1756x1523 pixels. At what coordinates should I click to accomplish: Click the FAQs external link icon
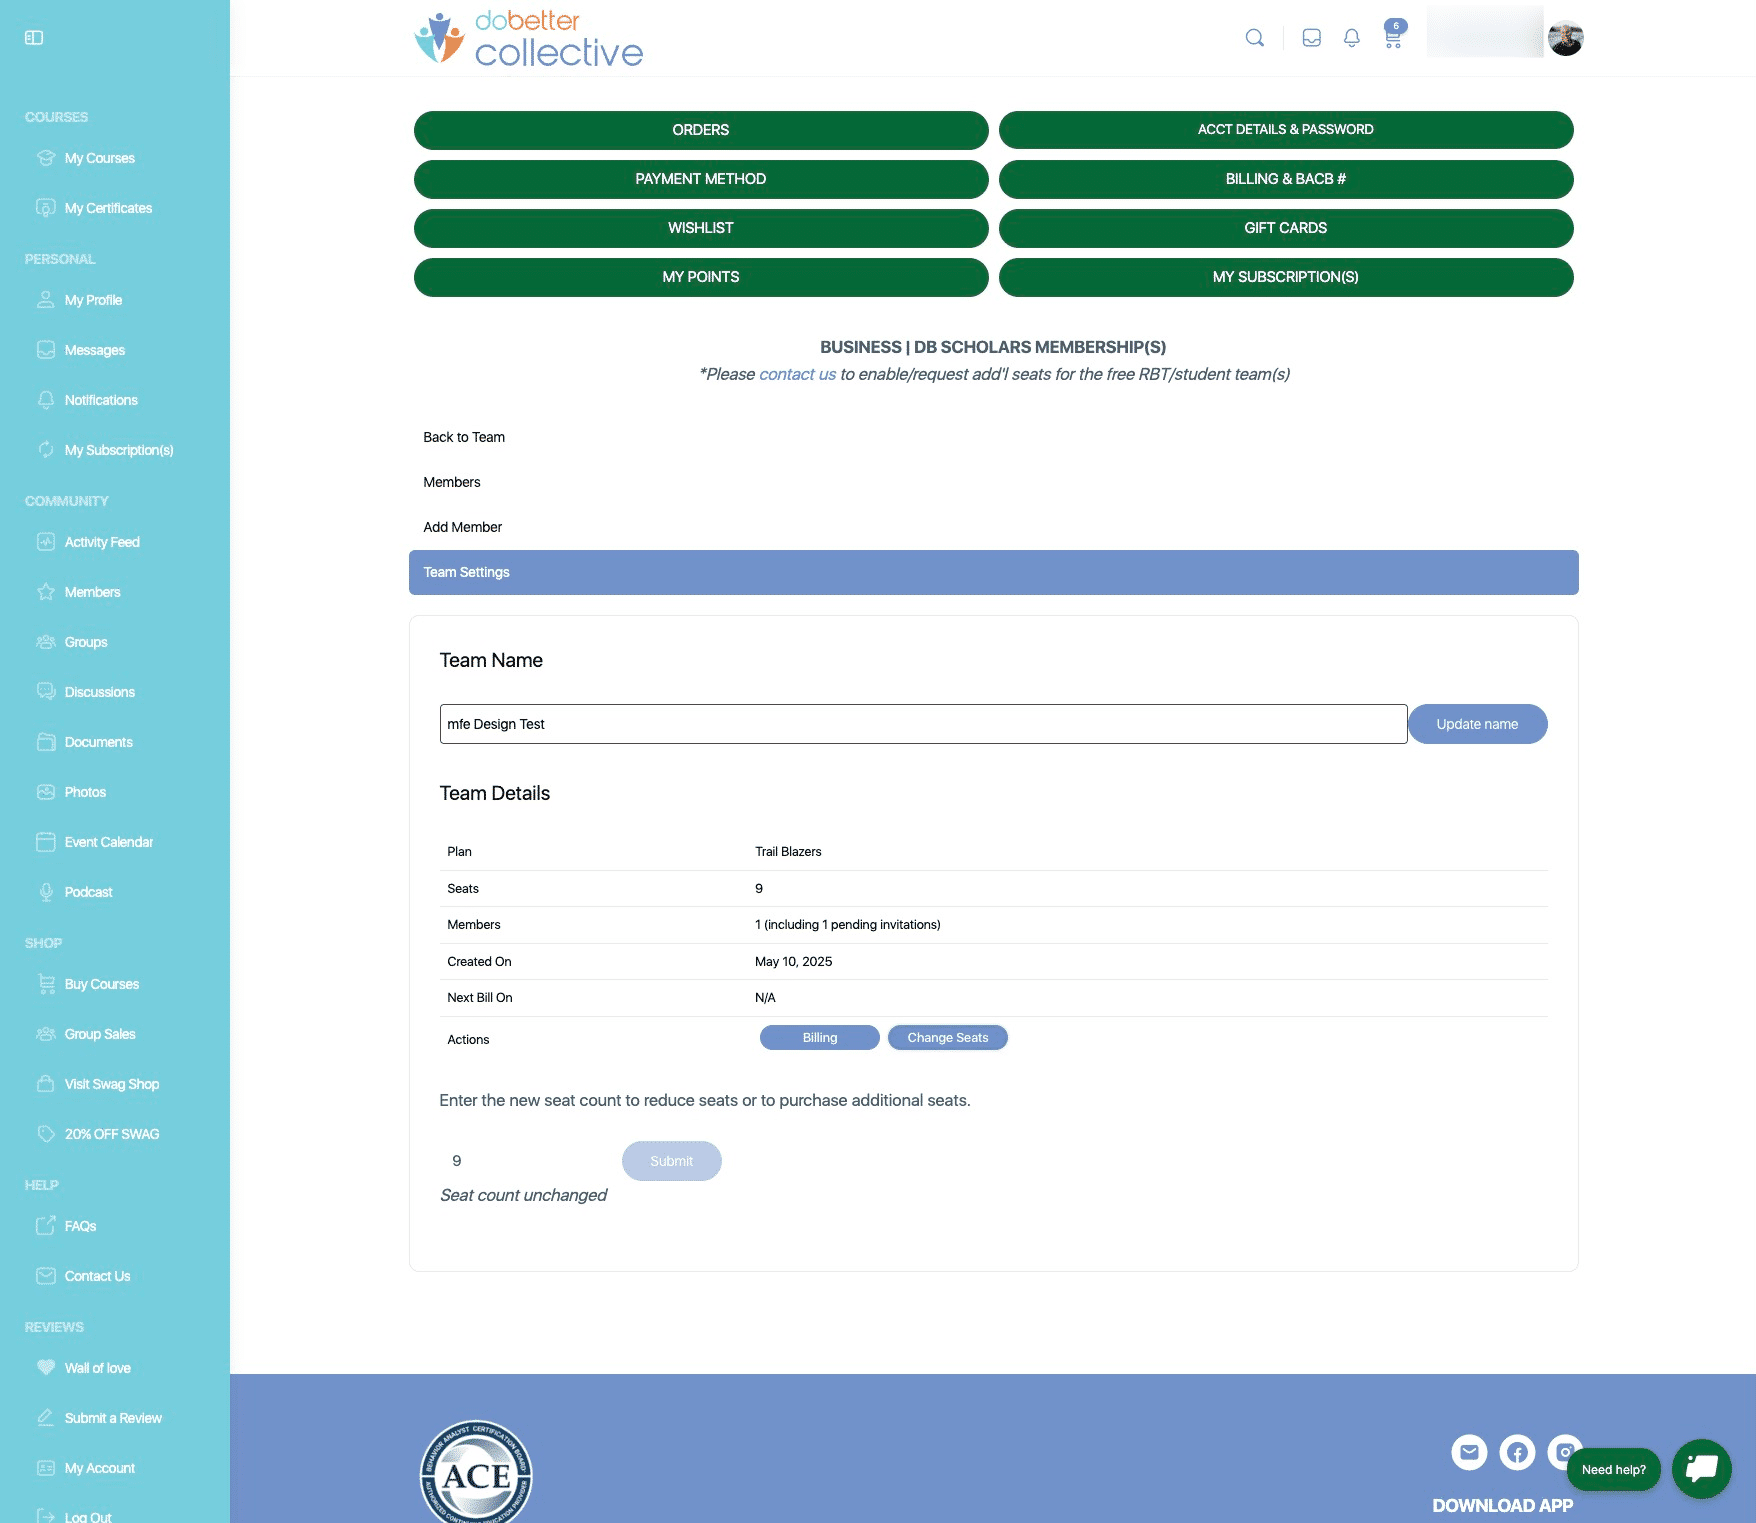[x=46, y=1226]
